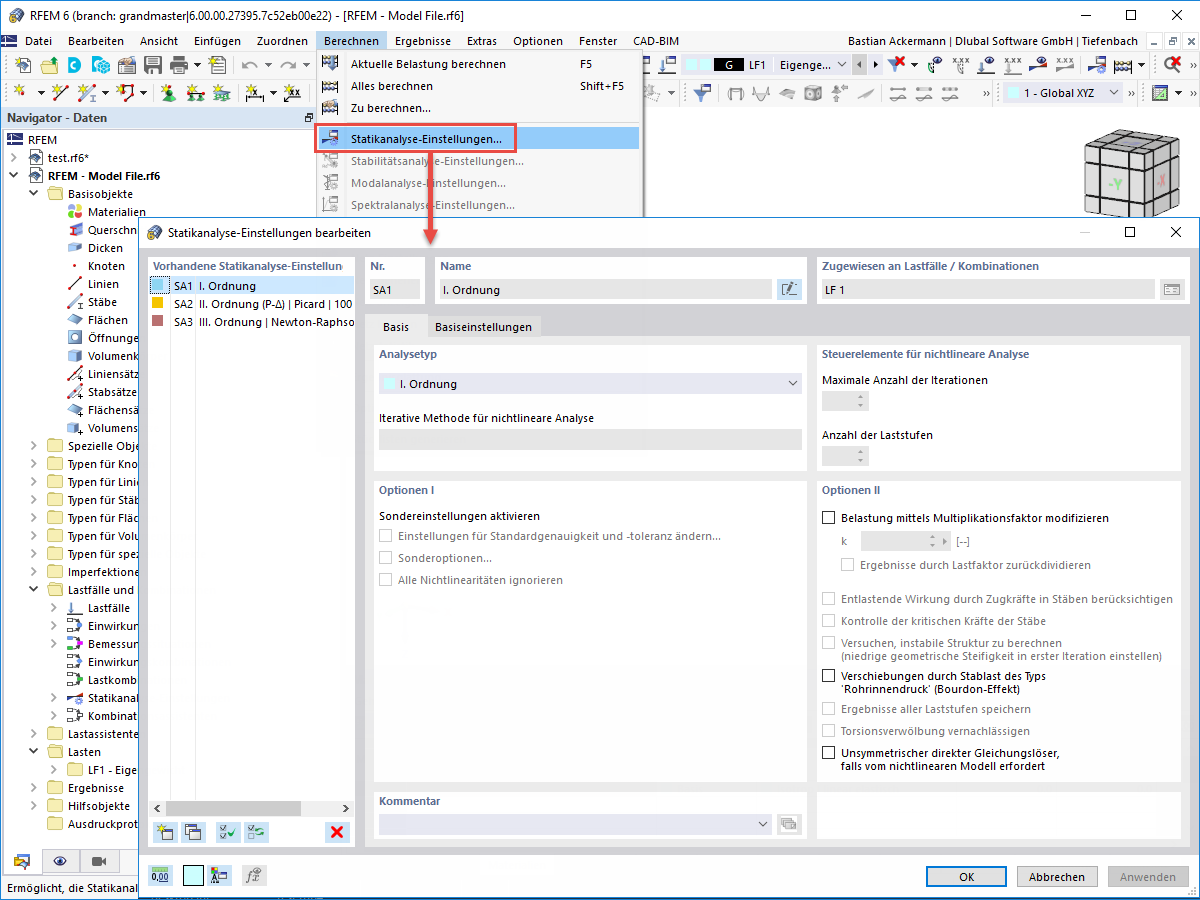
Task: Click the light blue color swatch in dialog footer
Action: click(193, 875)
